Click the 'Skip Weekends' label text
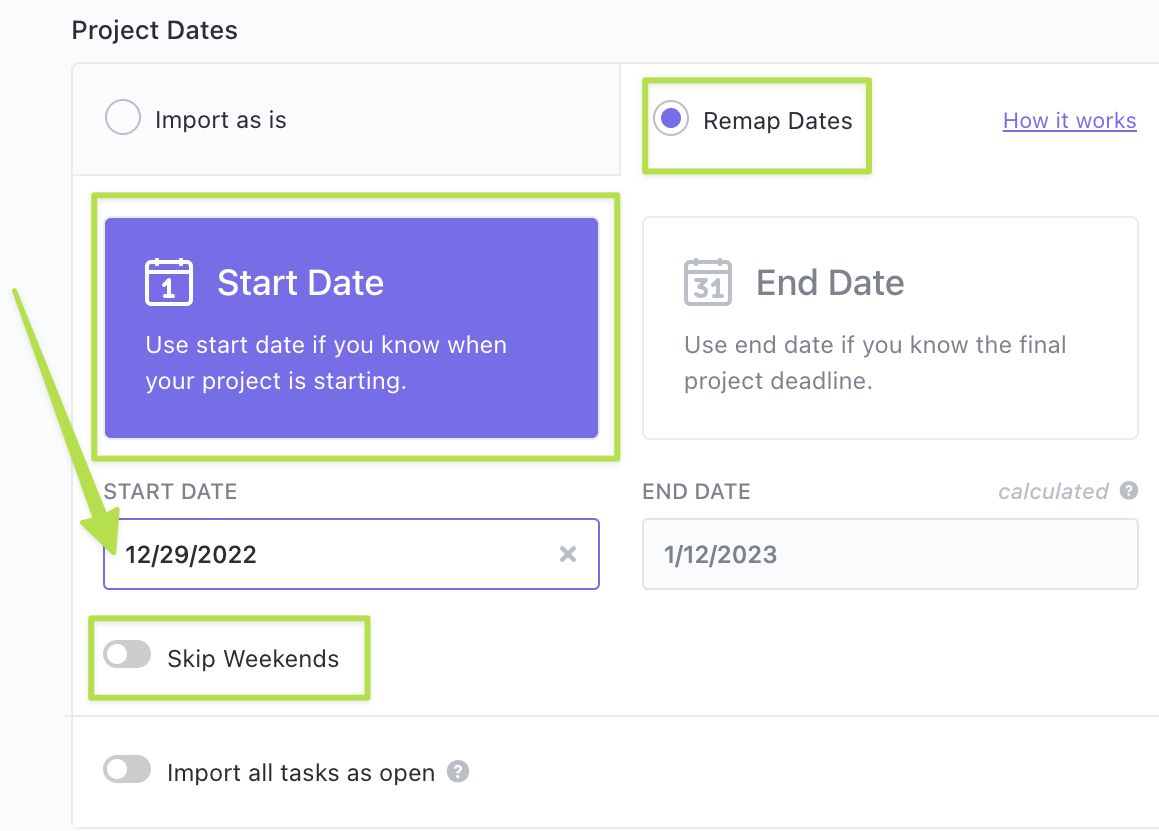Image resolution: width=1159 pixels, height=831 pixels. tap(253, 659)
